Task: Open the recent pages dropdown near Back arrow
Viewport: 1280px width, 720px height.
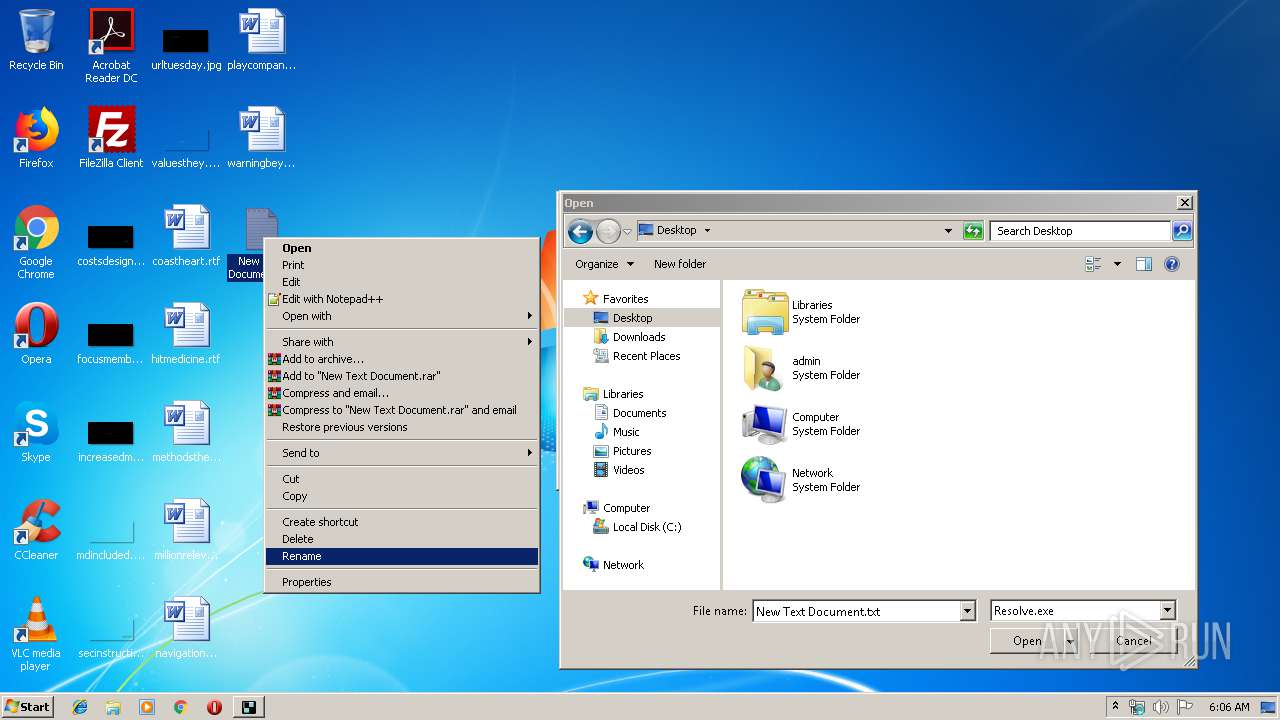Action: 627,232
